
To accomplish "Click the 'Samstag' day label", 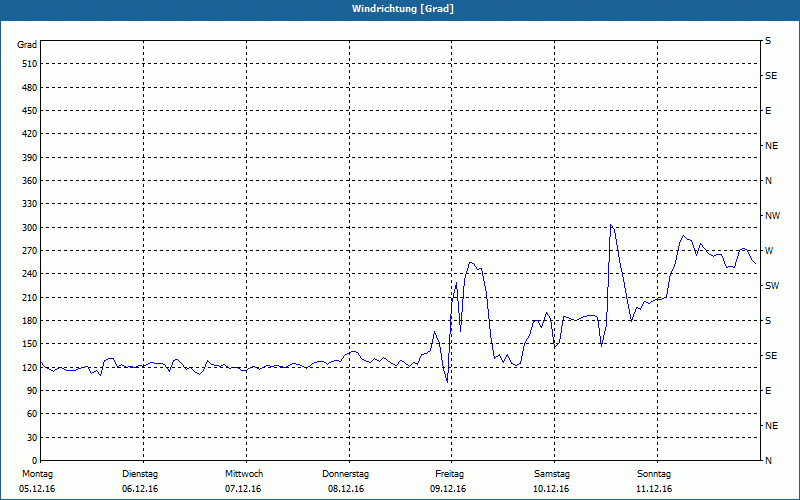I will [x=552, y=474].
